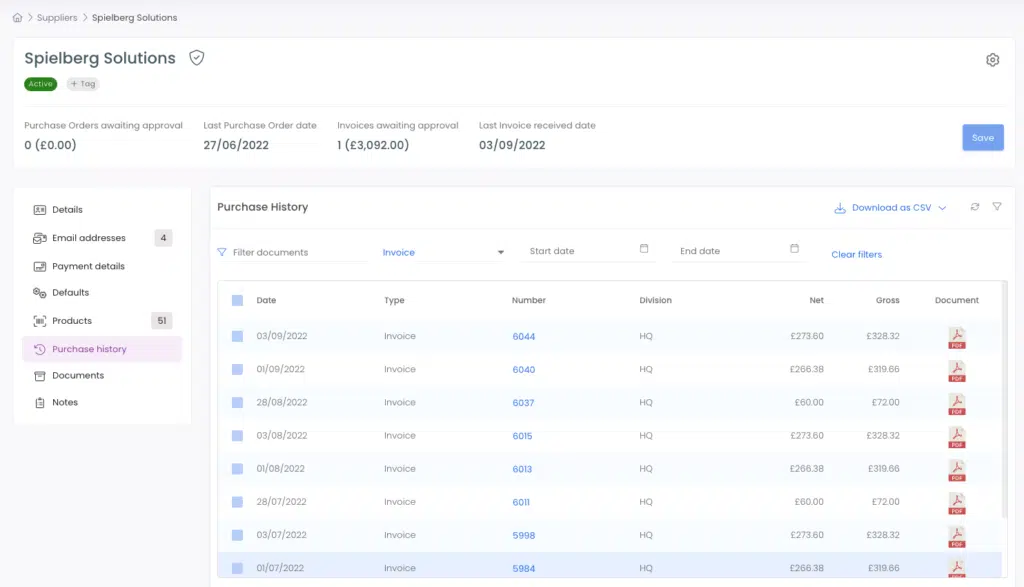Click the Purchase History table vertical scrollbar
Screen dimensions: 1024x587
pos(1004,400)
